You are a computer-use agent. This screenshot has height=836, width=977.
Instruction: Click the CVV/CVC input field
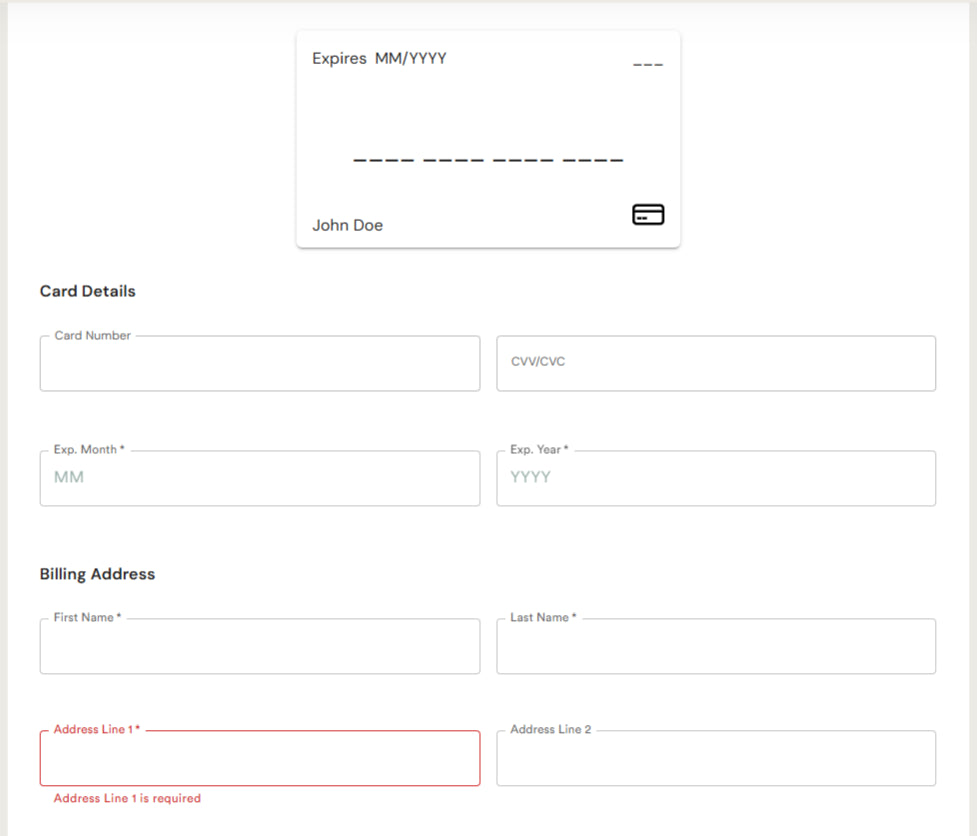coord(715,364)
